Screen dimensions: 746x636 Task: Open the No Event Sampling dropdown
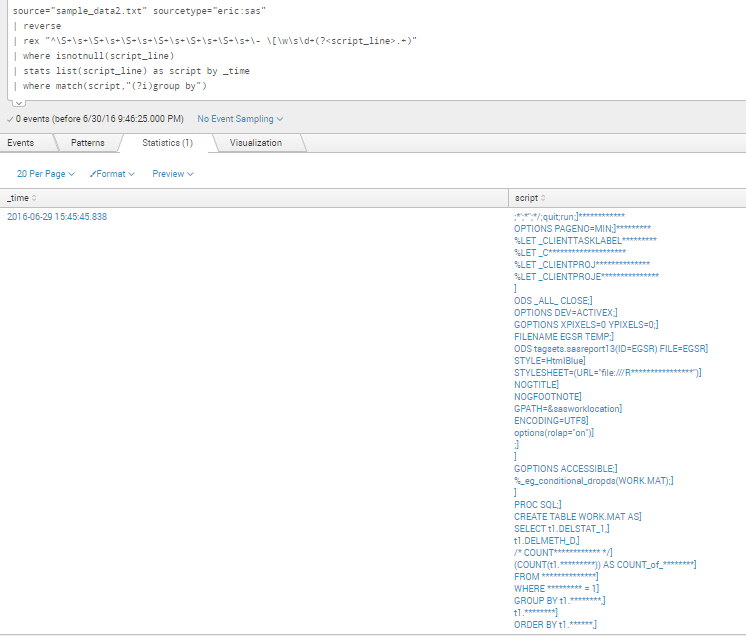(x=240, y=119)
